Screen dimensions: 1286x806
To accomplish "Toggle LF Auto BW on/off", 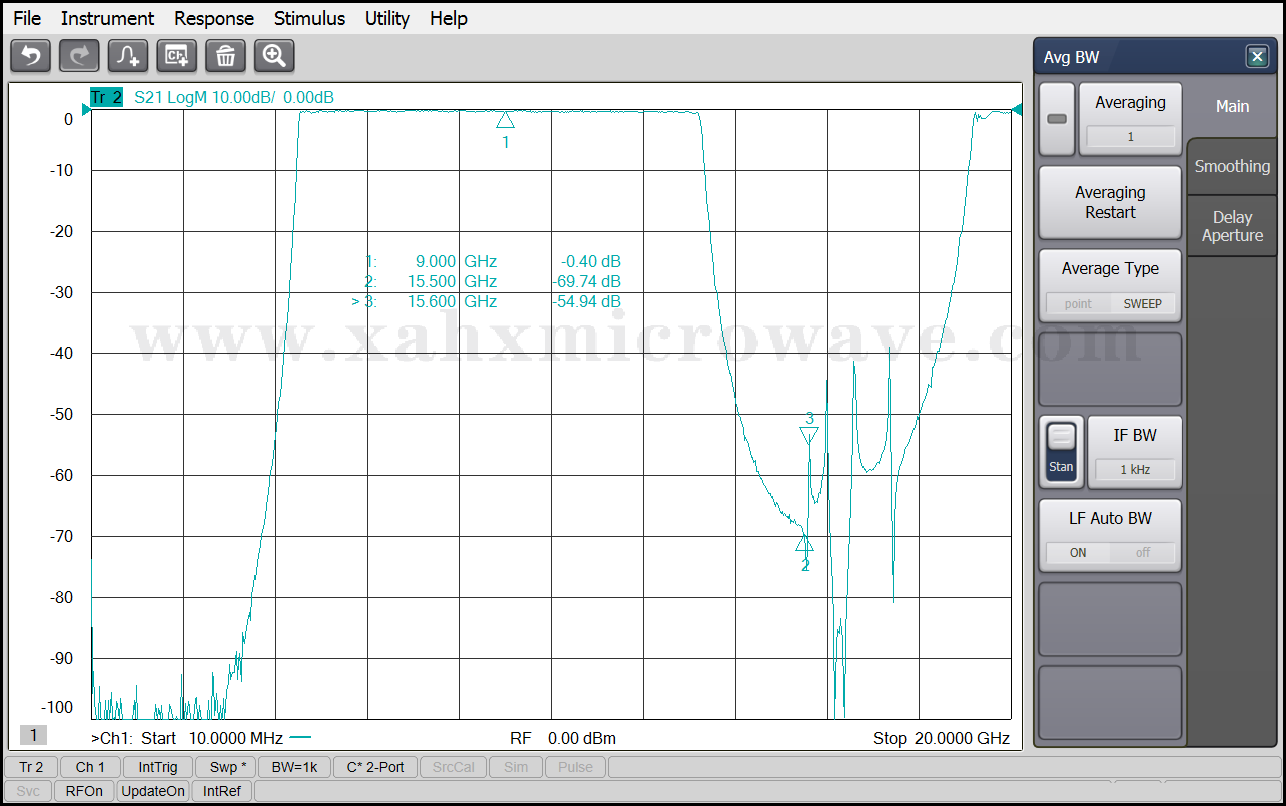I will tap(1110, 552).
